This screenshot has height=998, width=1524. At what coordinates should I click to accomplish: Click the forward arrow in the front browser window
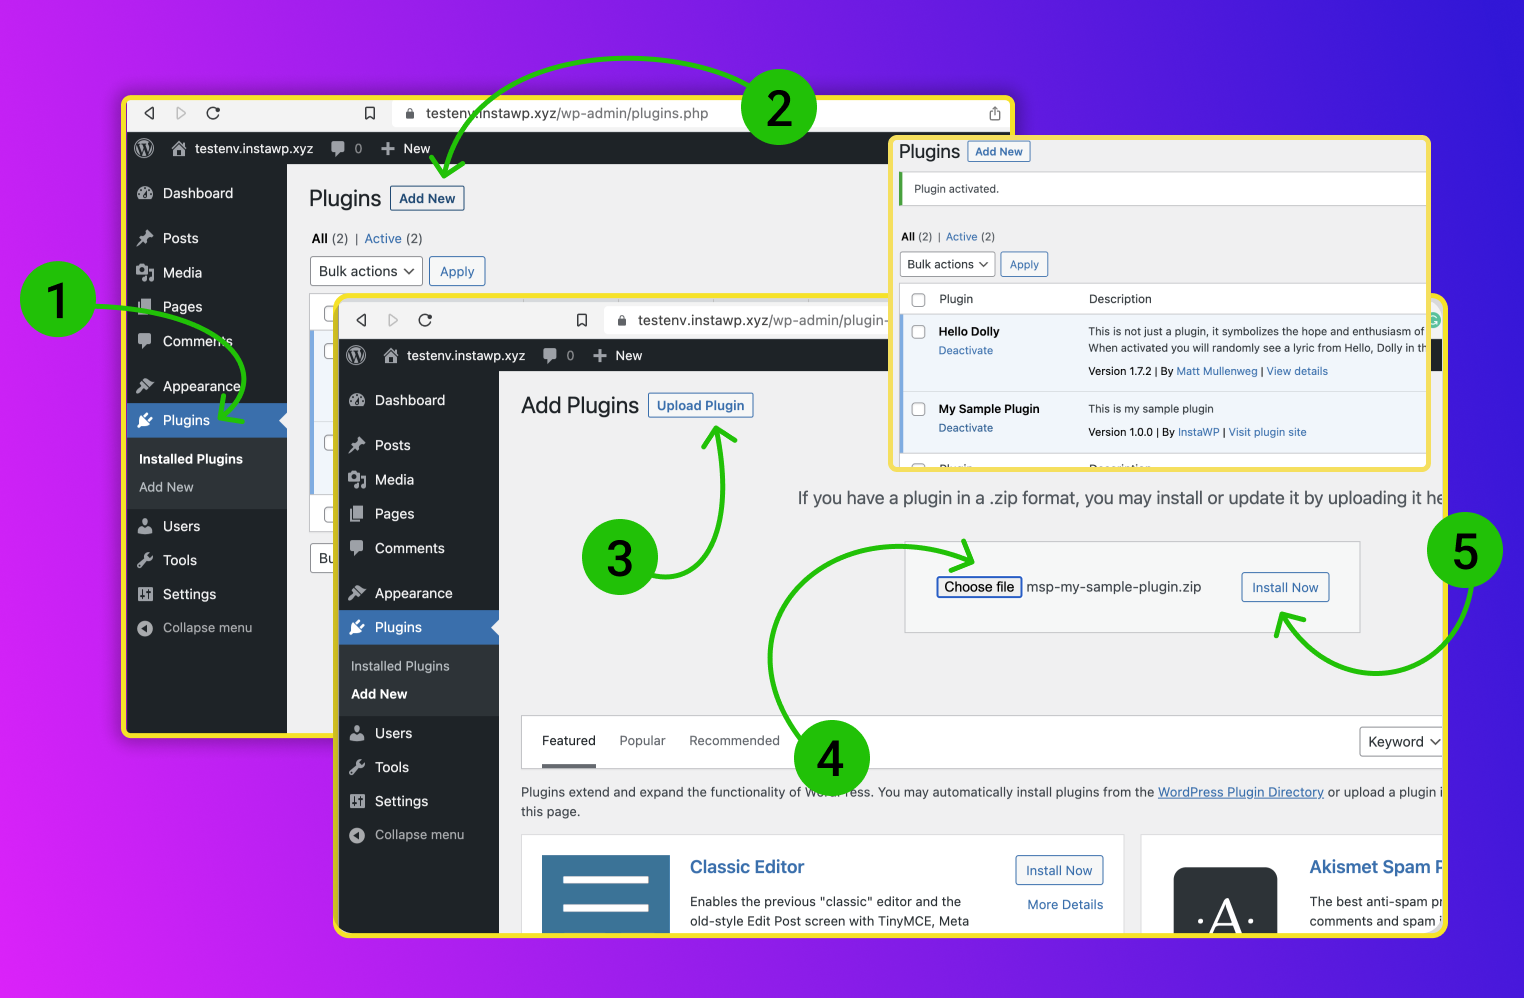393,320
